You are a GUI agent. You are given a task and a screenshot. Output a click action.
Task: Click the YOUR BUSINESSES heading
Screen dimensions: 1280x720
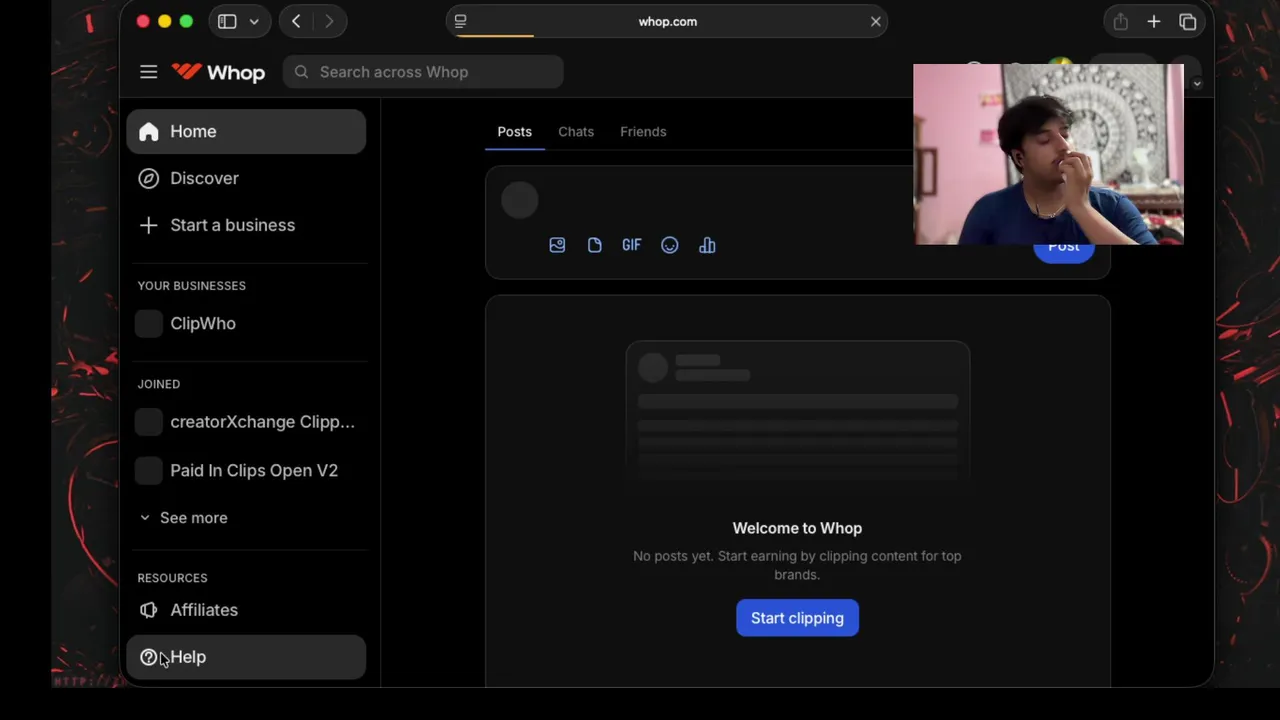click(x=192, y=286)
